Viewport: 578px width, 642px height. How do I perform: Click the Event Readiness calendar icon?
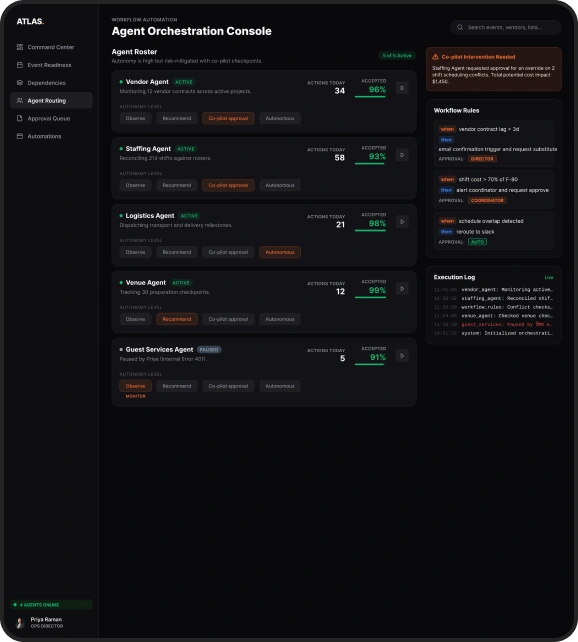click(x=20, y=65)
